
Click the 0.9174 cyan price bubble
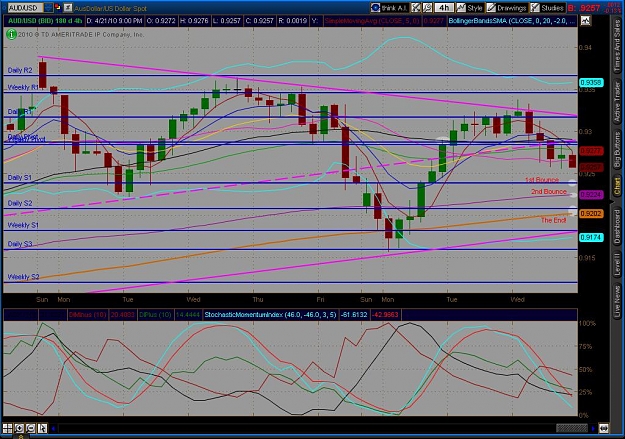591,237
